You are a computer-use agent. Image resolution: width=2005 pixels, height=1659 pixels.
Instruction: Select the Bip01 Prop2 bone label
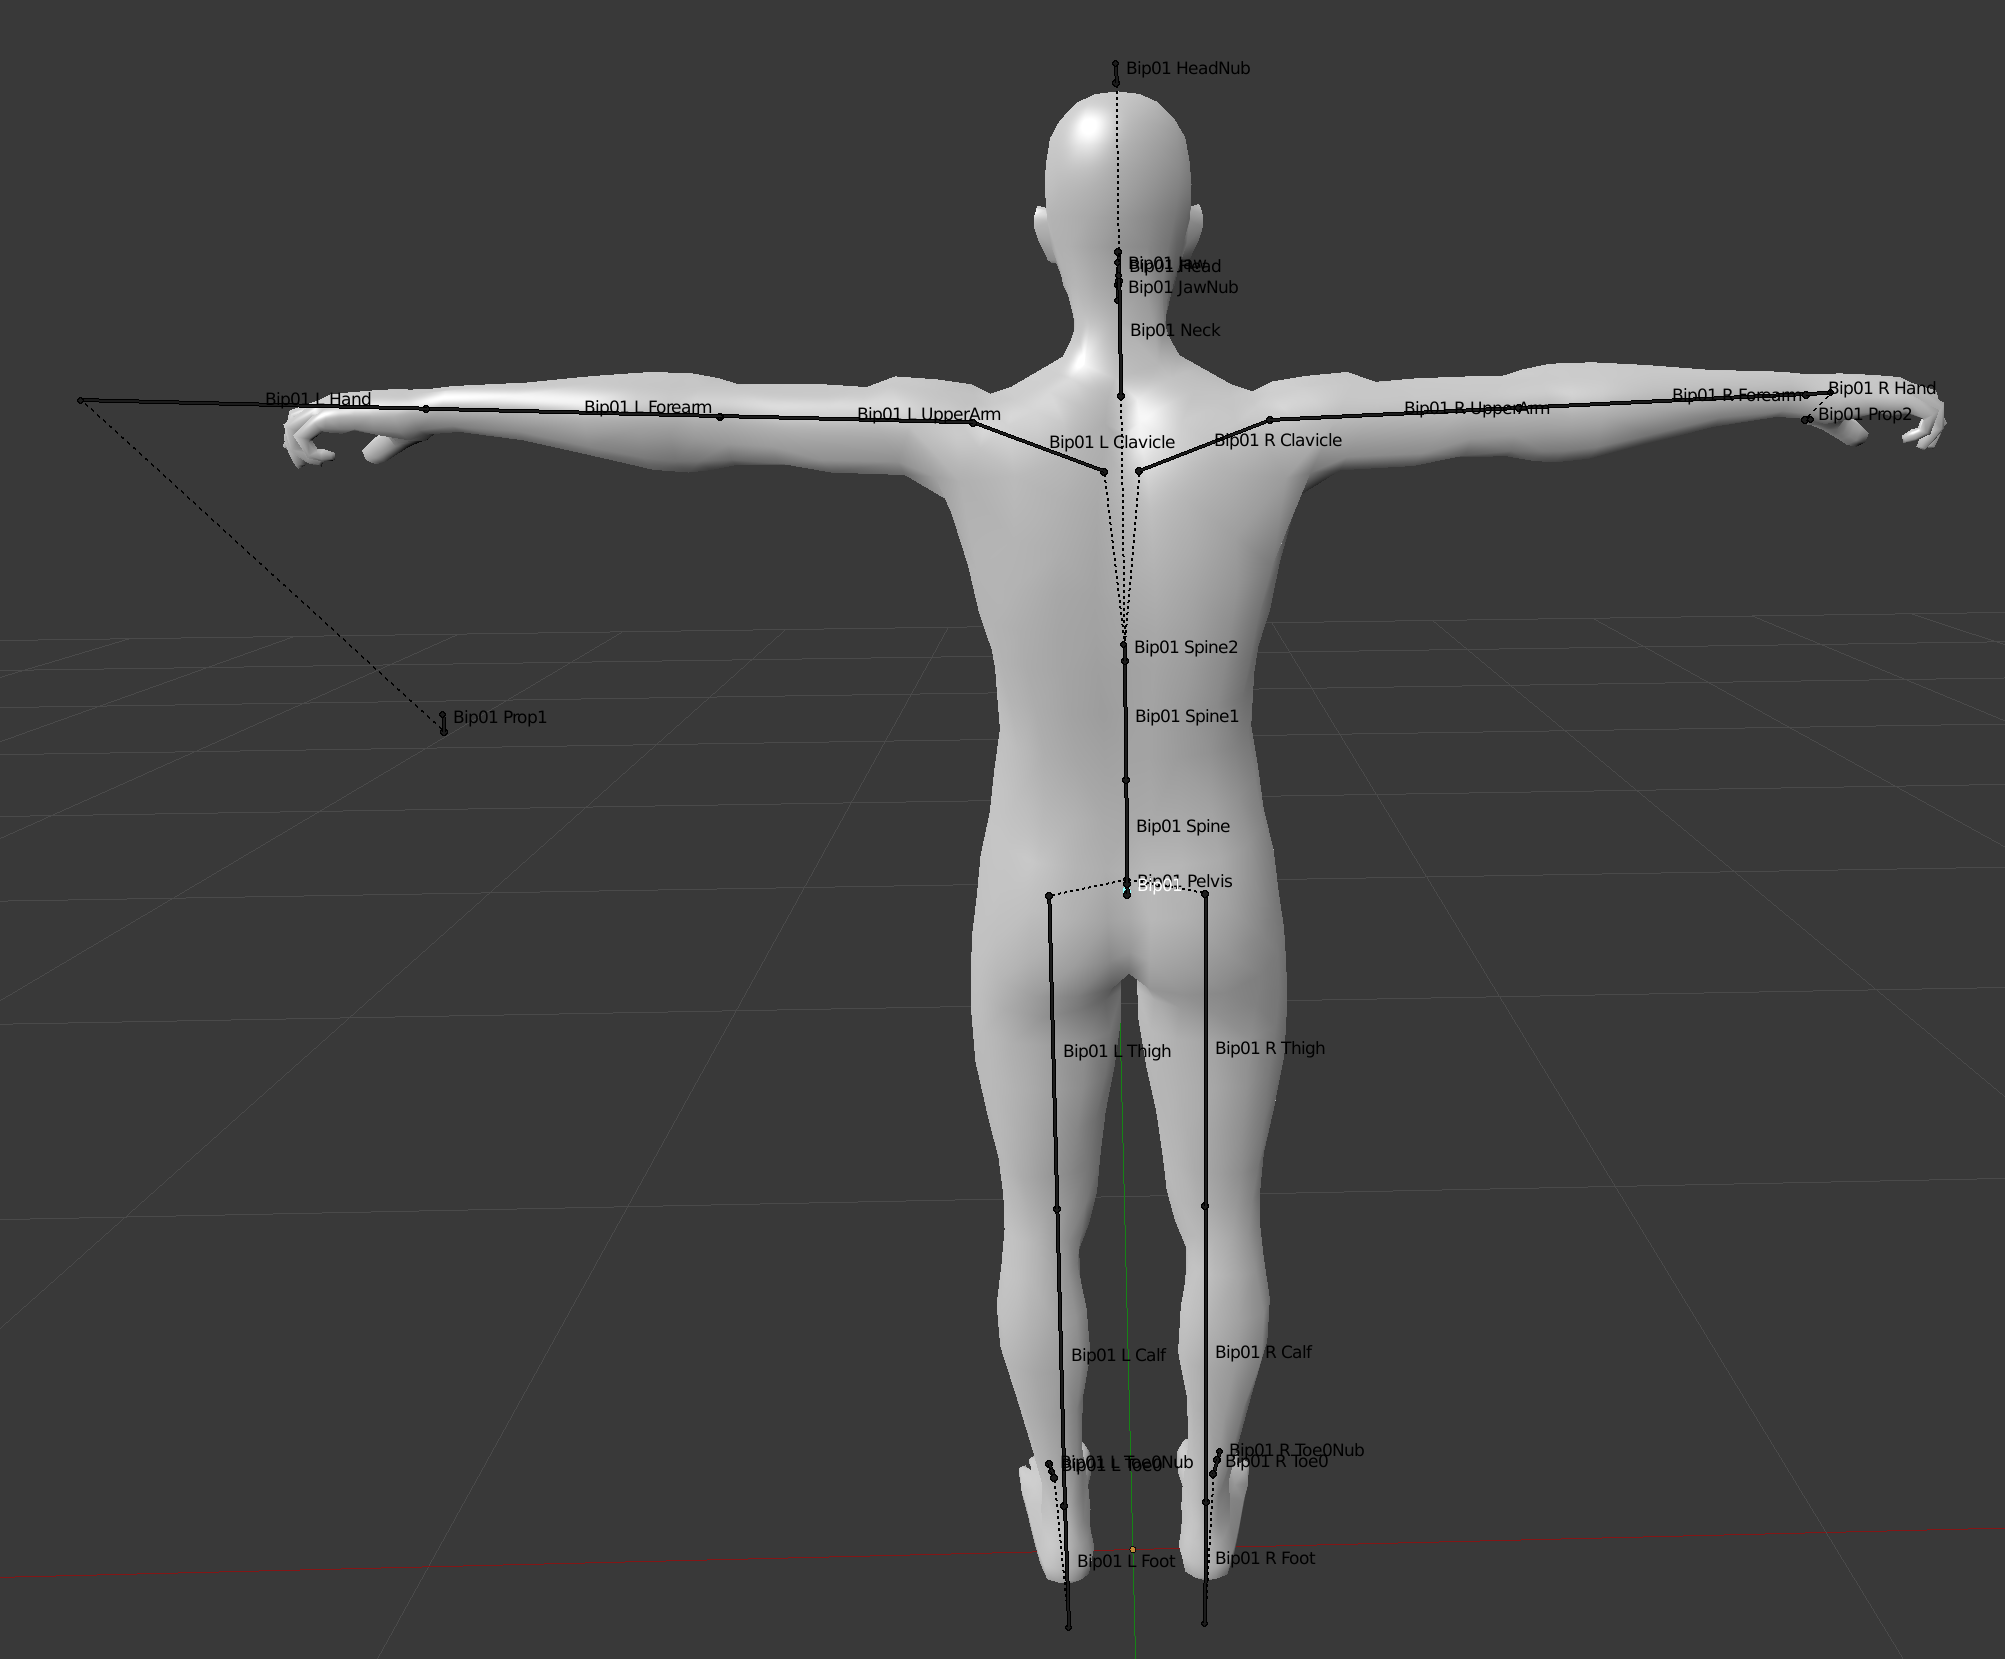click(x=1865, y=414)
